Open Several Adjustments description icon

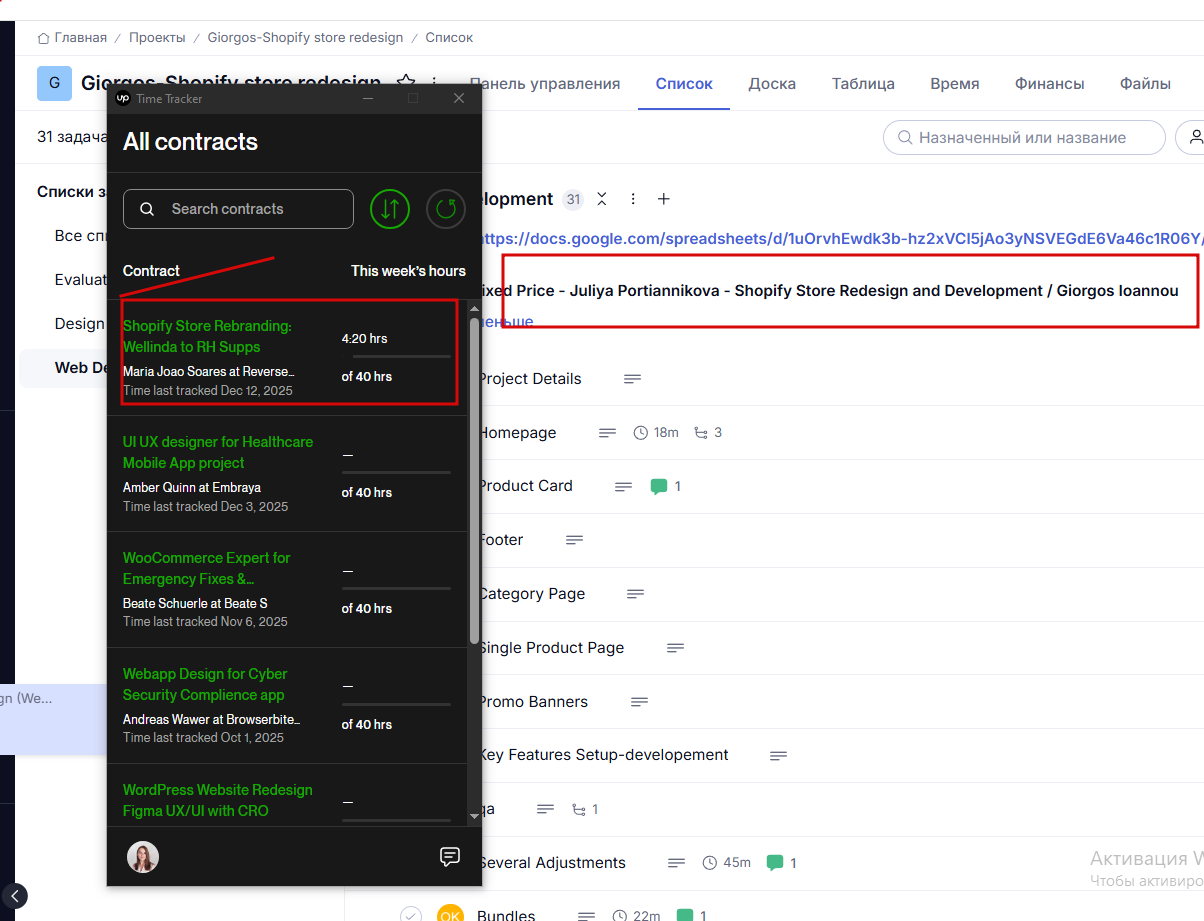click(677, 863)
